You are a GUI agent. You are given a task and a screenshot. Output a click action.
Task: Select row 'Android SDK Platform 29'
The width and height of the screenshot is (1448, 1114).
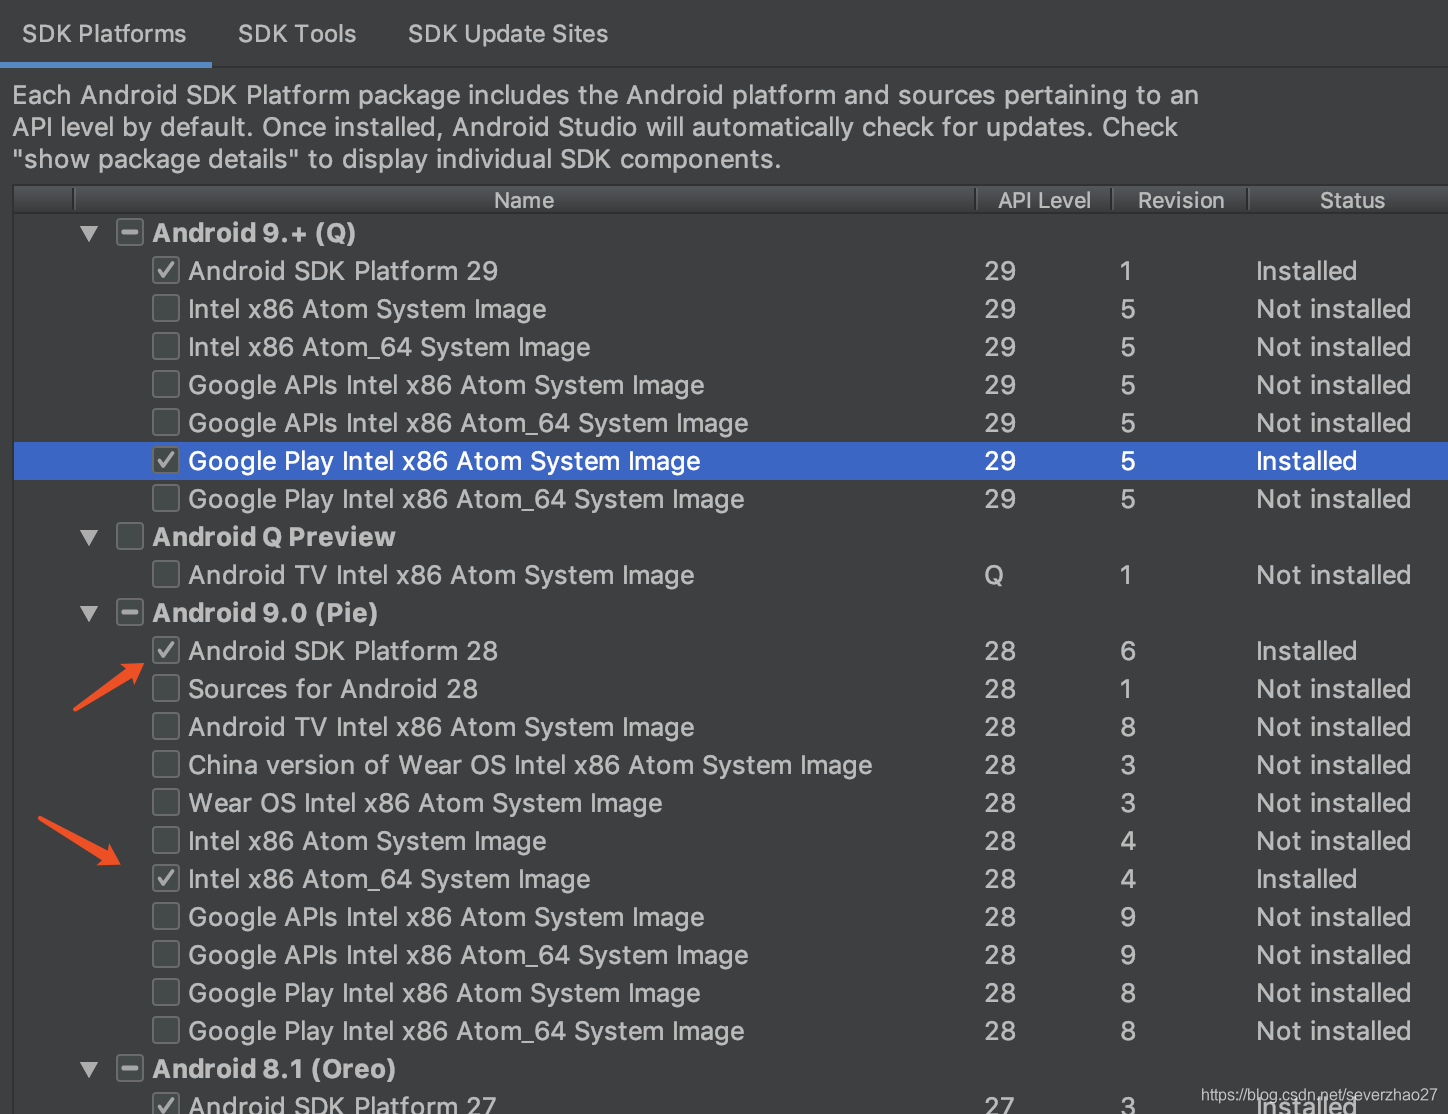tap(731, 271)
